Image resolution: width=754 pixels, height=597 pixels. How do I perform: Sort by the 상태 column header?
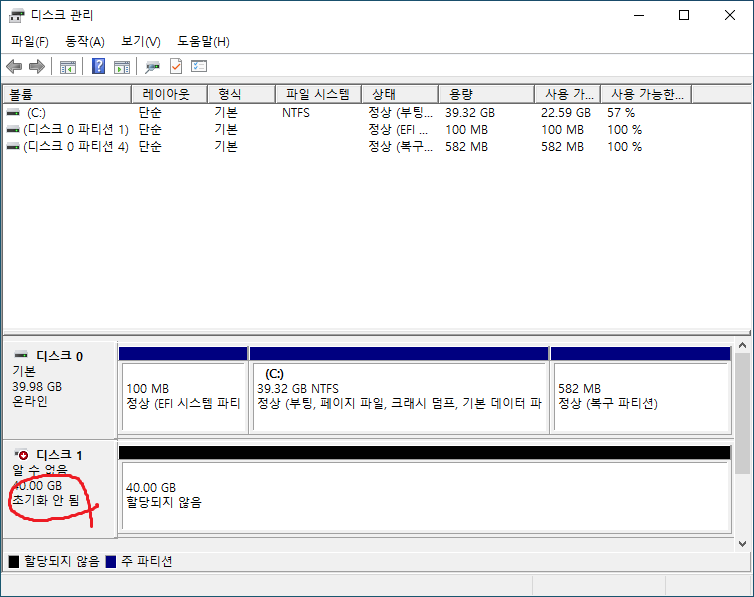400,94
